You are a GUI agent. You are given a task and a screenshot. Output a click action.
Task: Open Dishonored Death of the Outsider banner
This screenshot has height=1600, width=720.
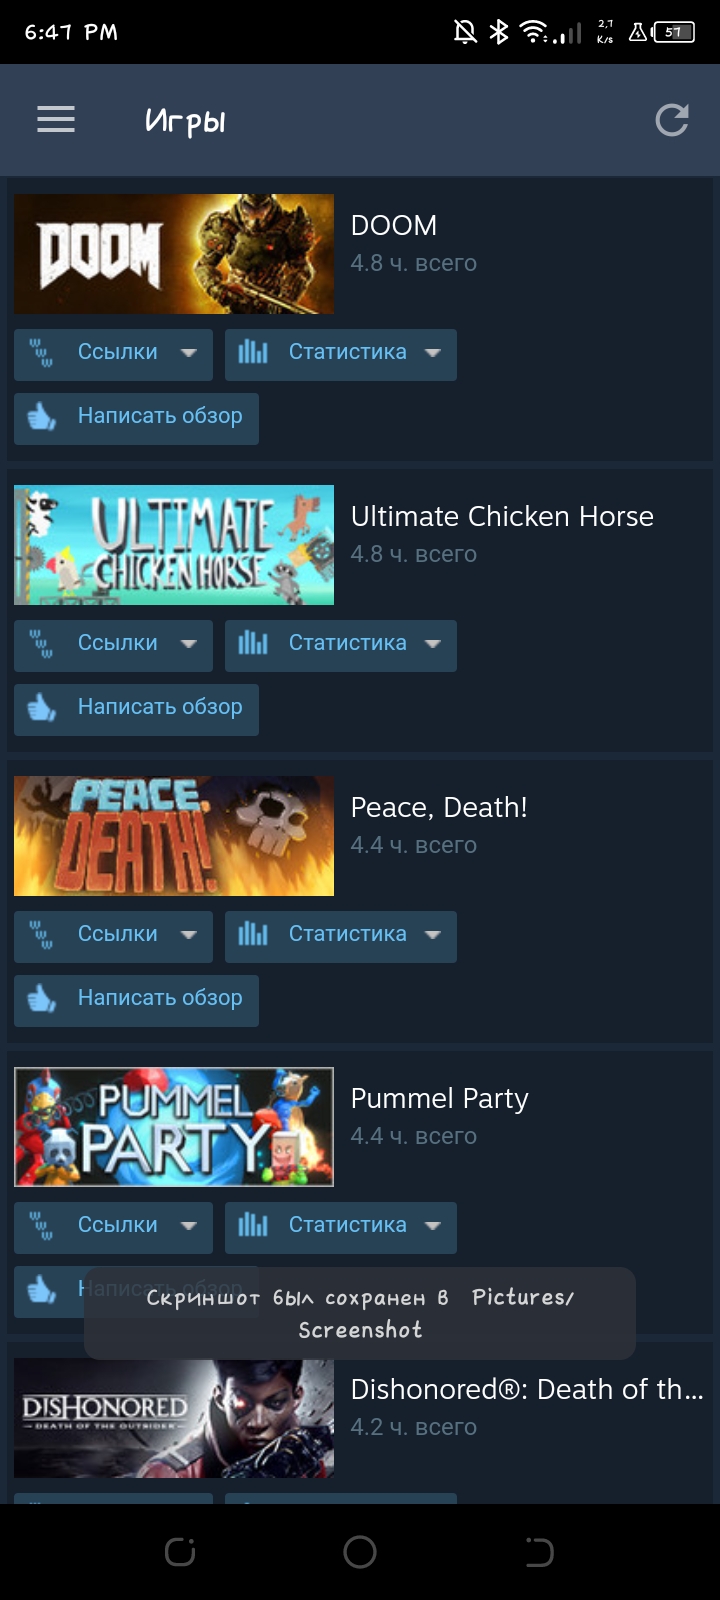[x=174, y=1418]
